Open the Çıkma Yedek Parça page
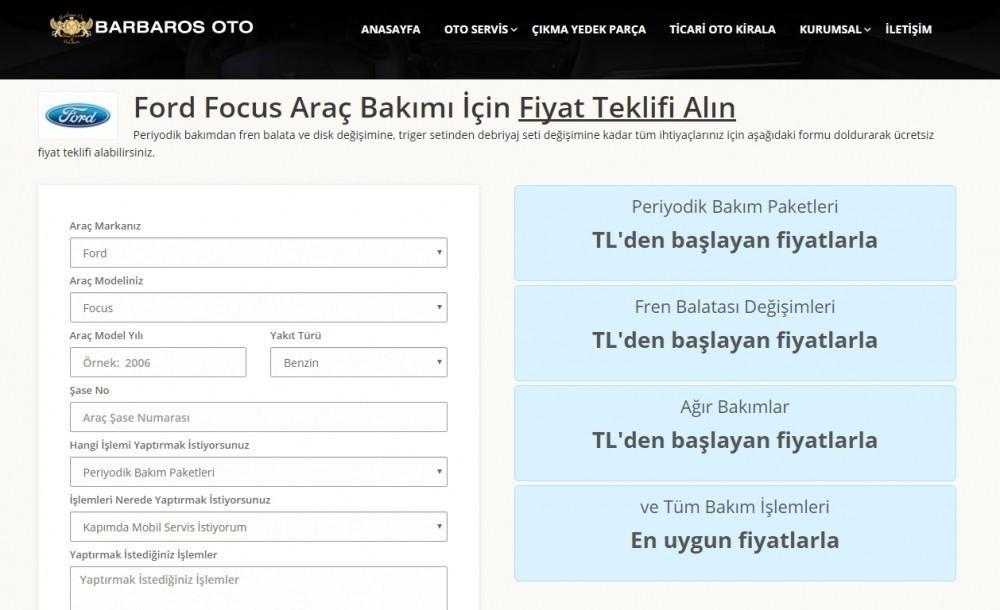The height and width of the screenshot is (610, 1000). 589,29
